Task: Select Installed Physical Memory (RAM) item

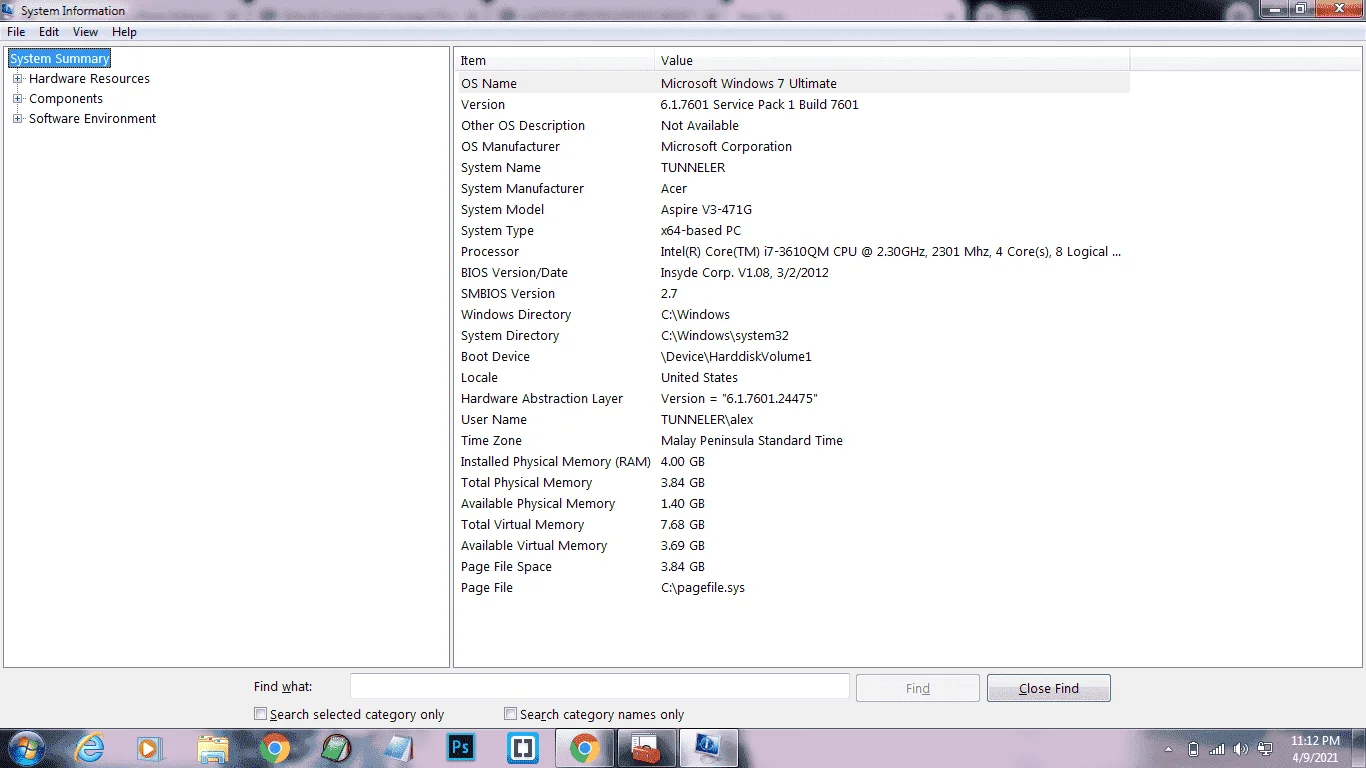Action: pos(556,462)
